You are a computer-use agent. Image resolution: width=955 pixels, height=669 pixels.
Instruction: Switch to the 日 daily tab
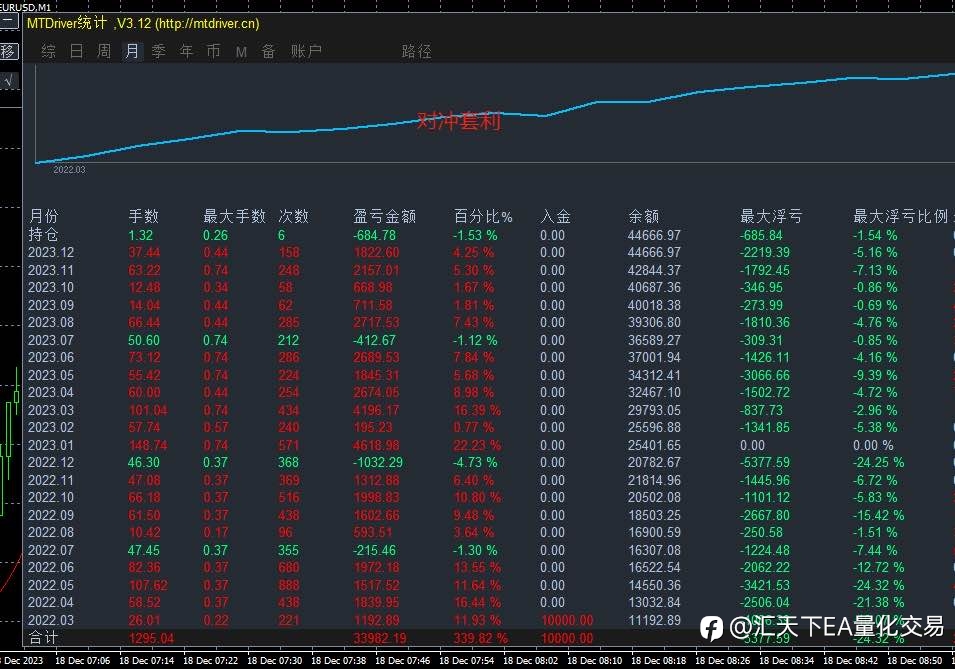coord(76,51)
